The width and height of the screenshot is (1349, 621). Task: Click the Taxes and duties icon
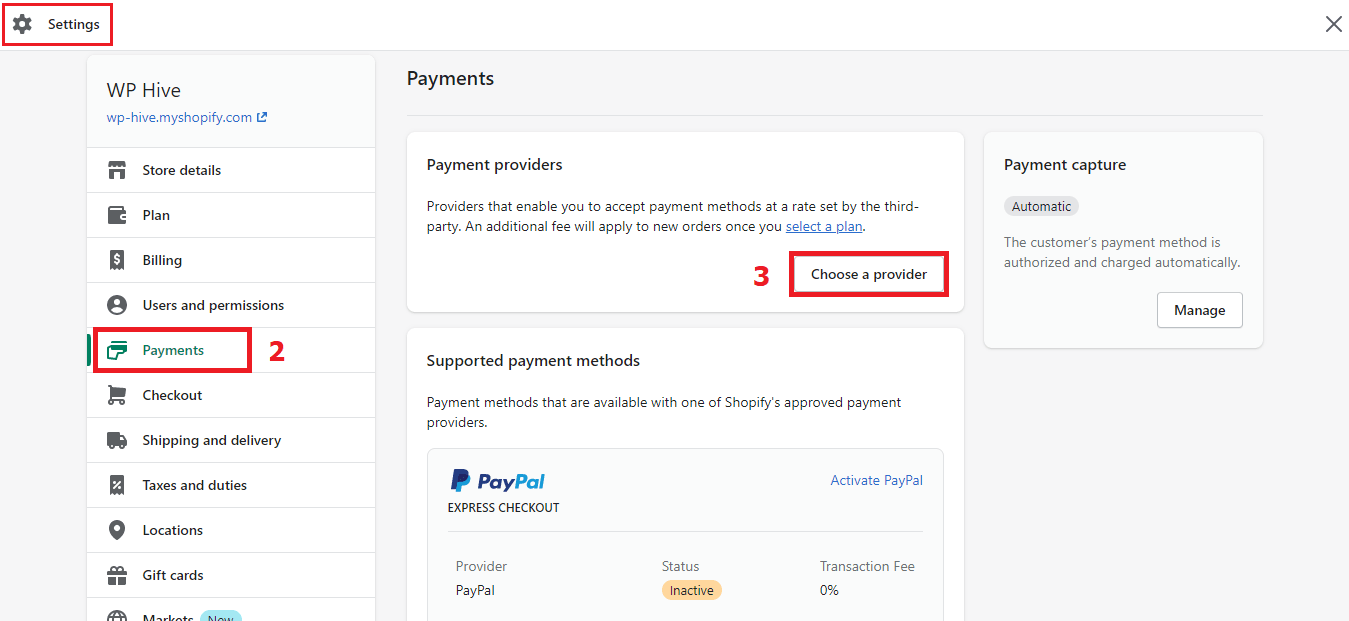(117, 485)
